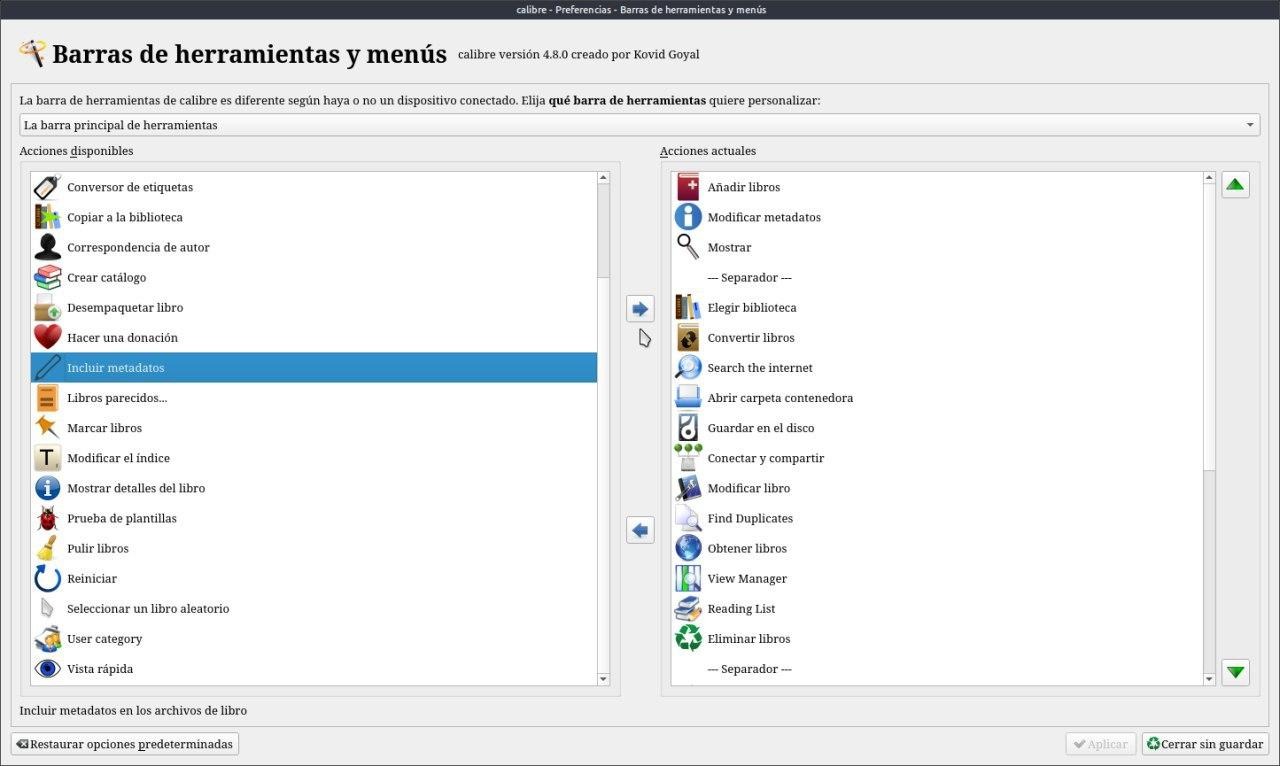Select Find Duplicates in current actions
Screen dimensions: 1280x766
pos(937,518)
